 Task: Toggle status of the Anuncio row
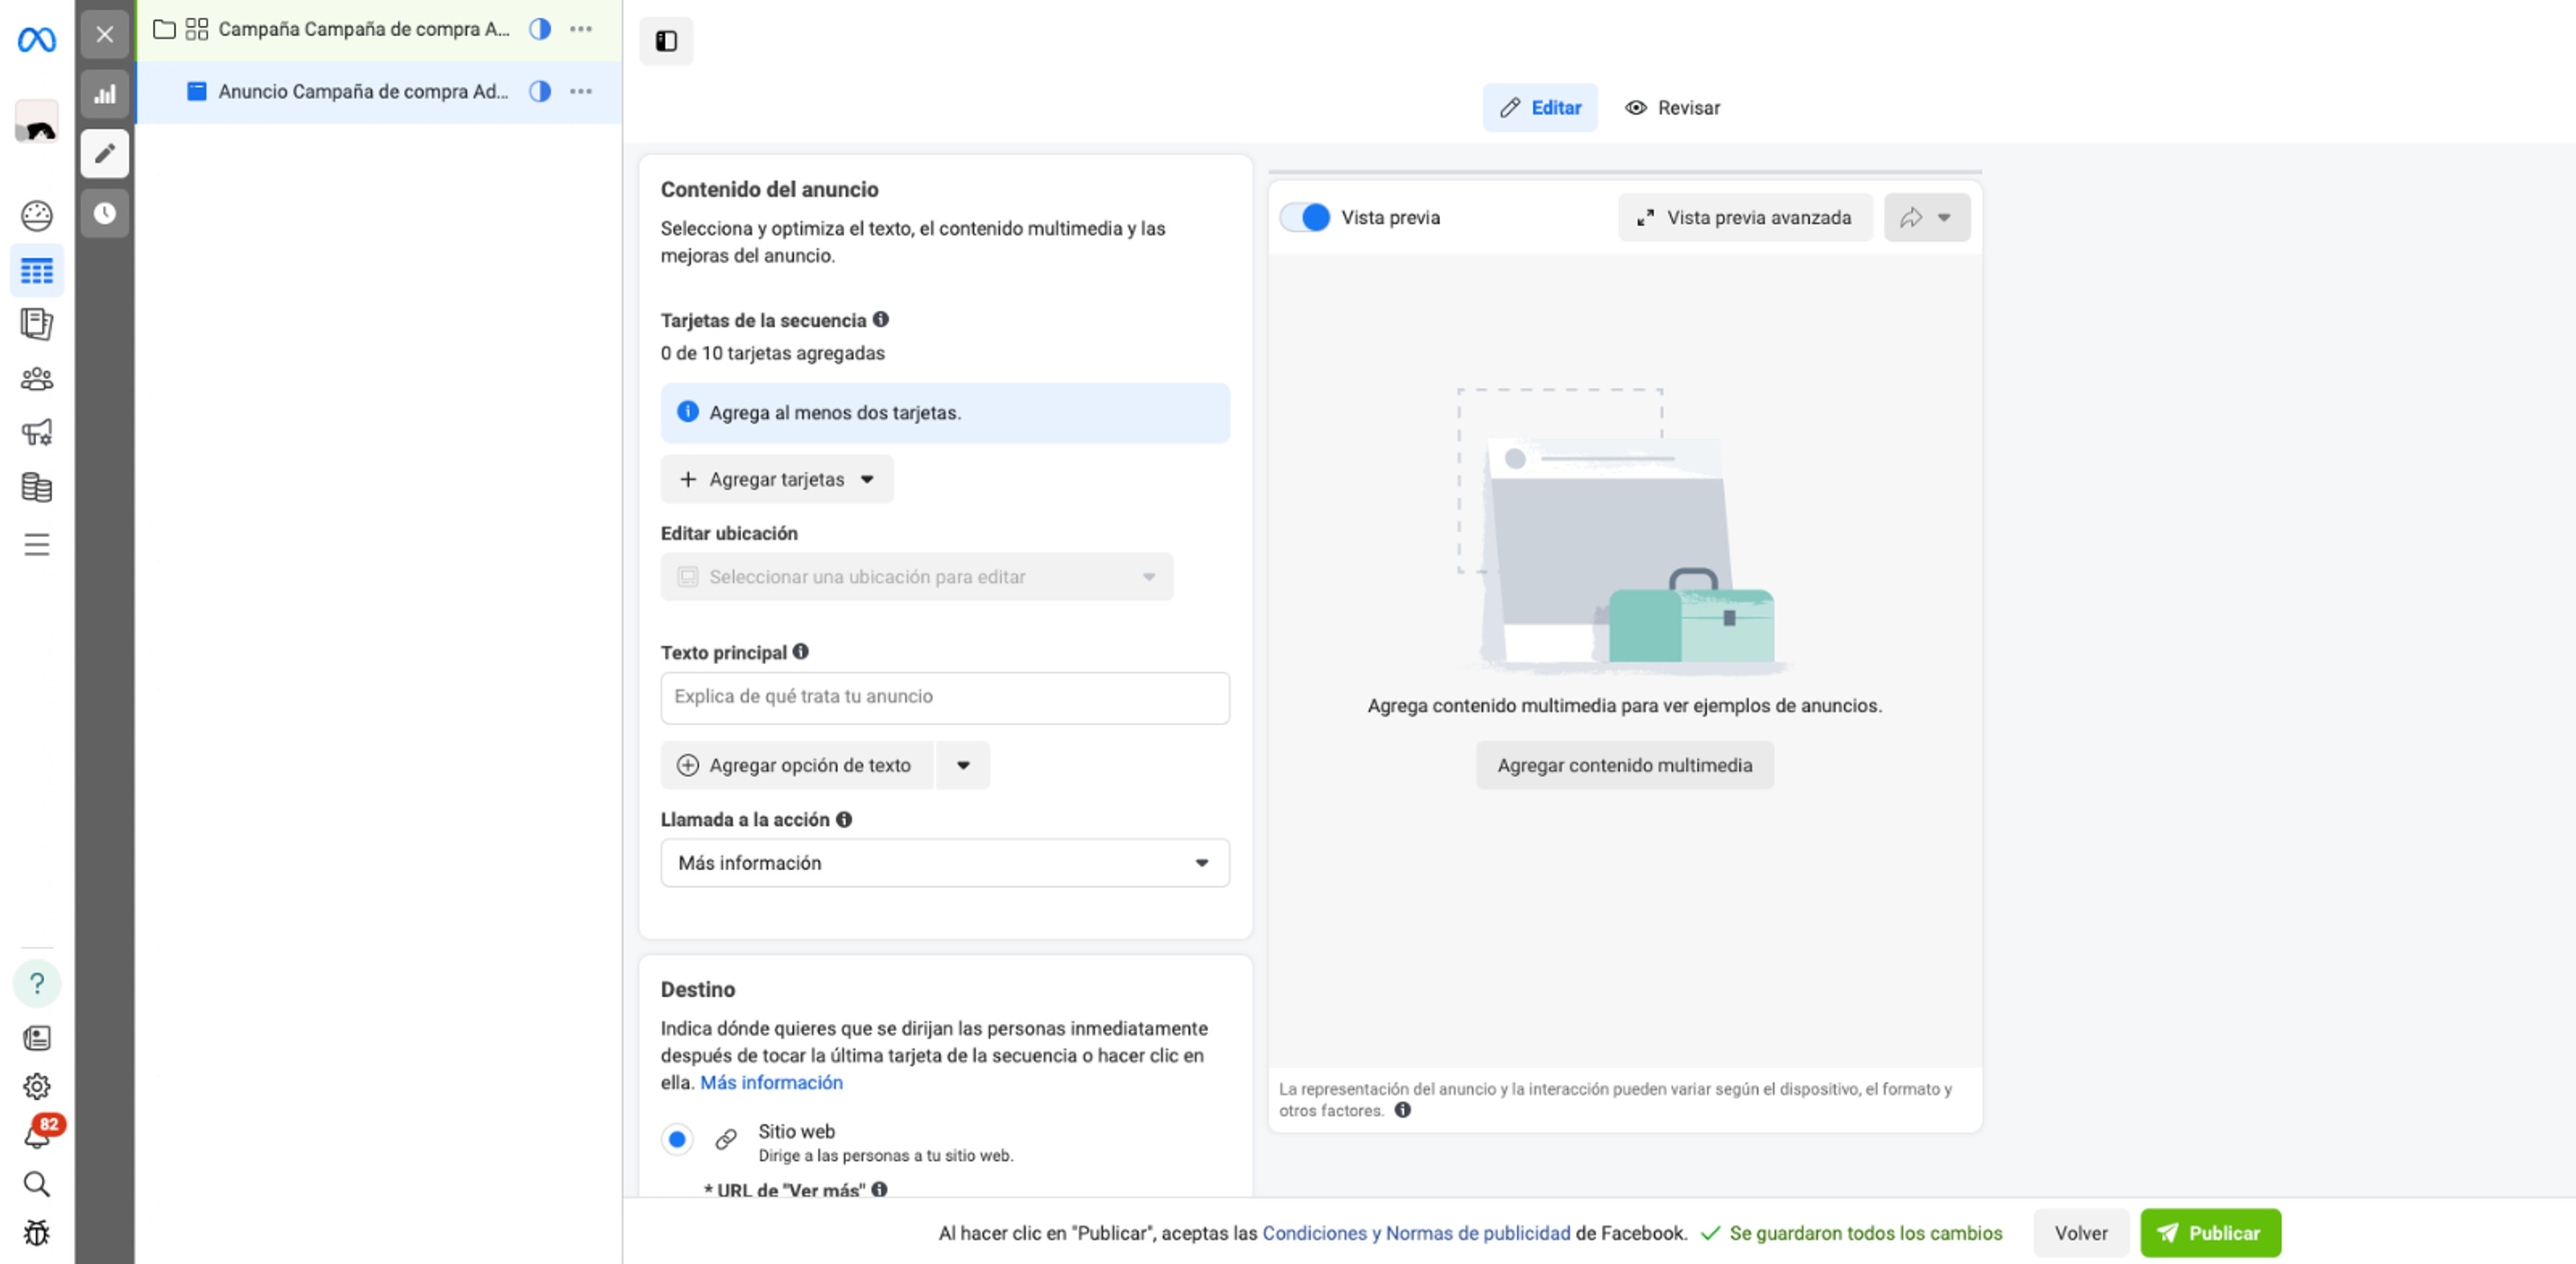540,92
